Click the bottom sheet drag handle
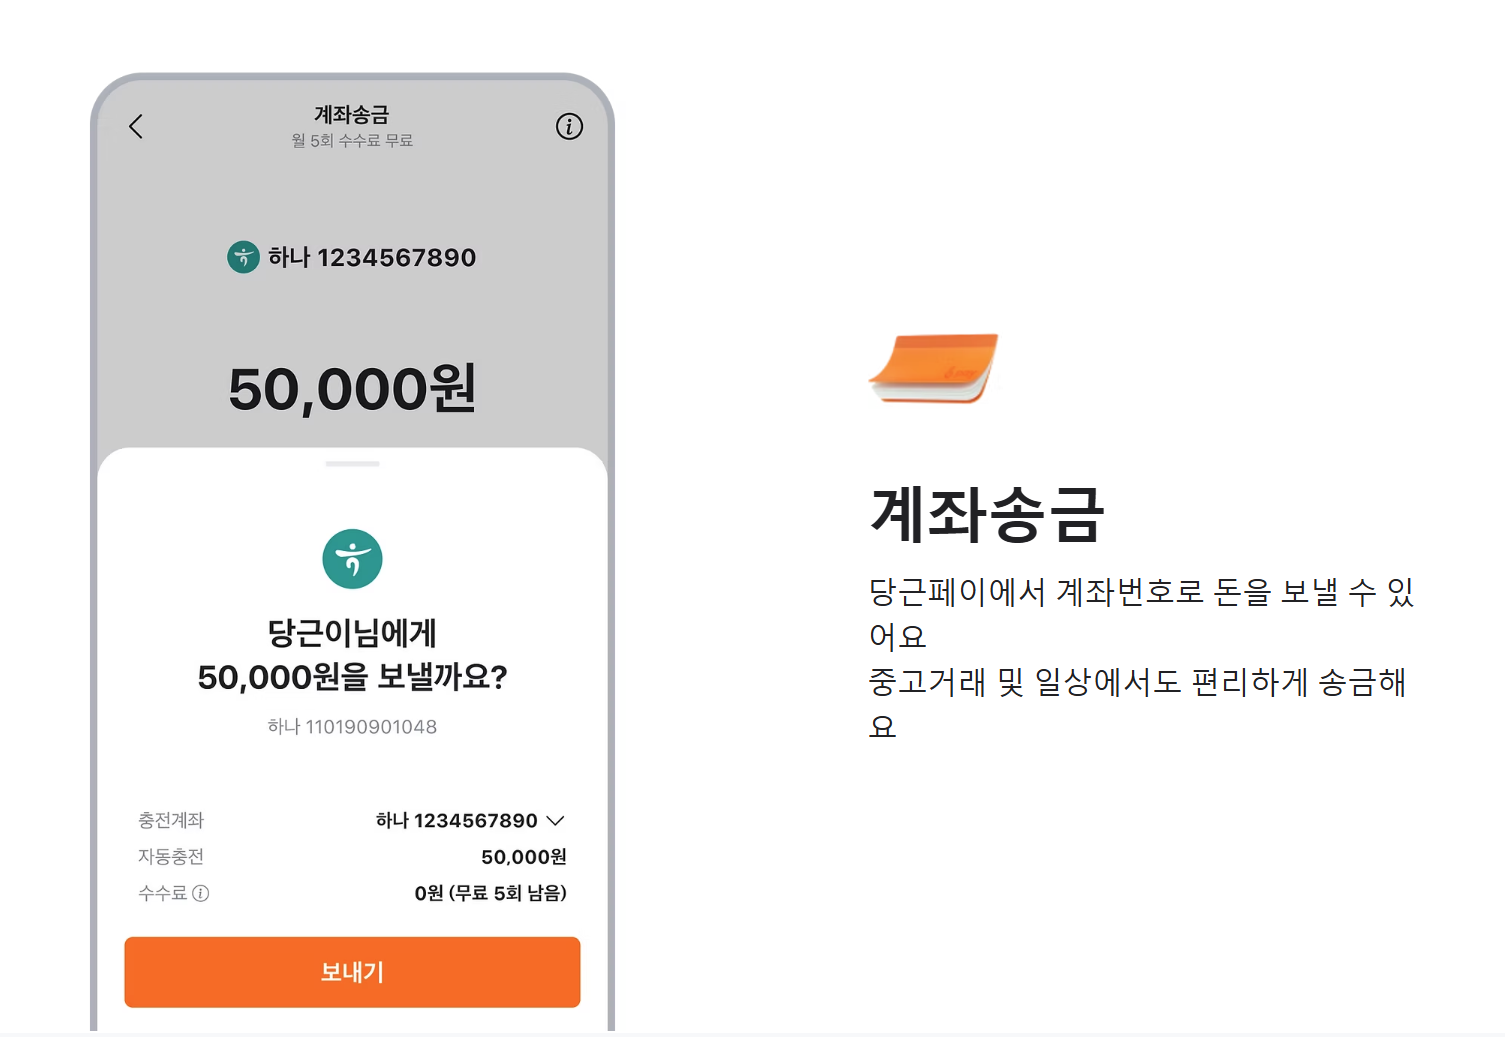Viewport: 1505px width, 1037px height. [x=352, y=464]
